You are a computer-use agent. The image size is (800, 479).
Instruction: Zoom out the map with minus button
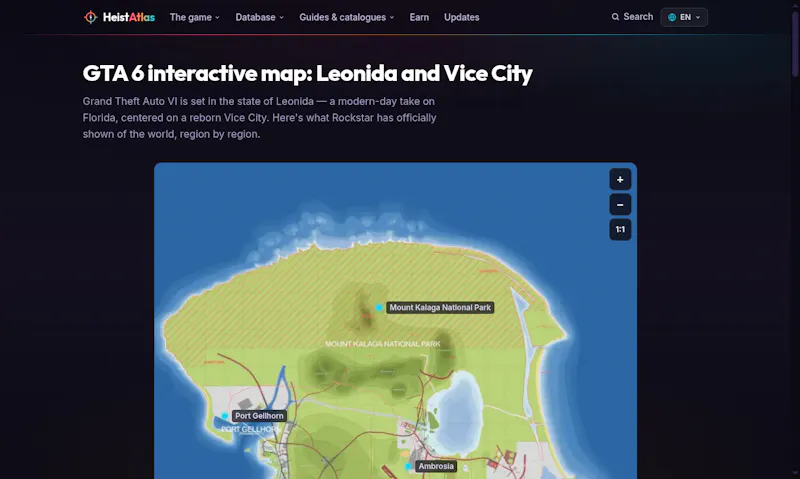point(620,205)
